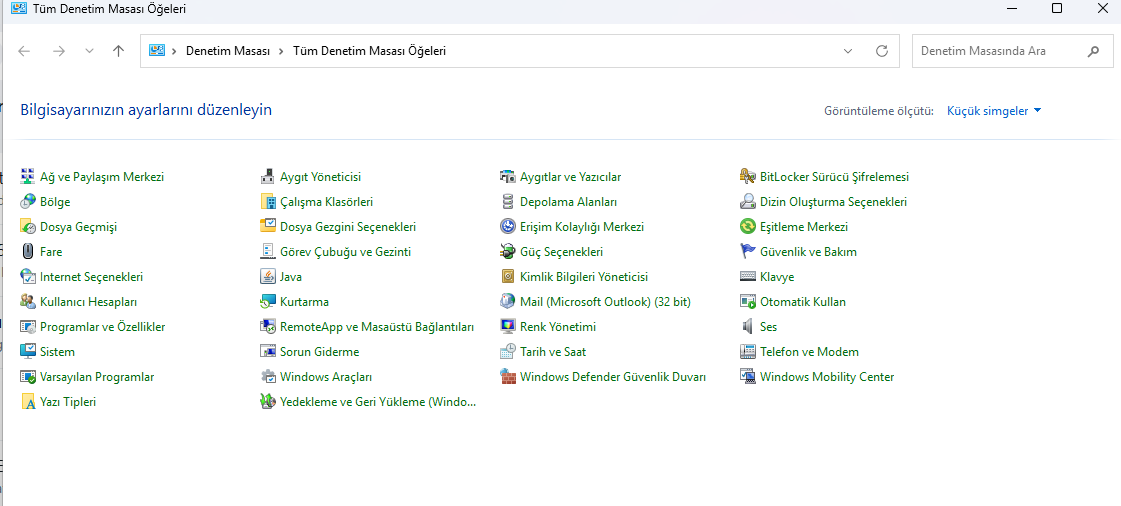Click the Sorun Giderme icon
This screenshot has height=506, width=1121.
click(x=267, y=352)
